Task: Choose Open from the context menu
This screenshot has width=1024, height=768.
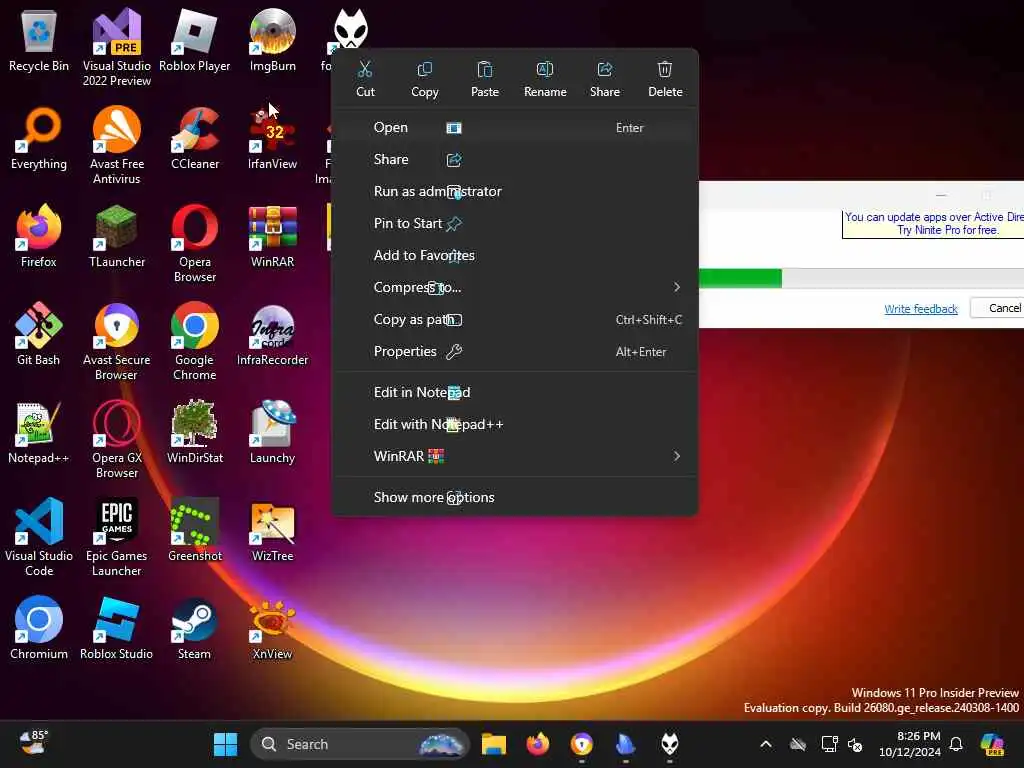Action: click(x=515, y=128)
